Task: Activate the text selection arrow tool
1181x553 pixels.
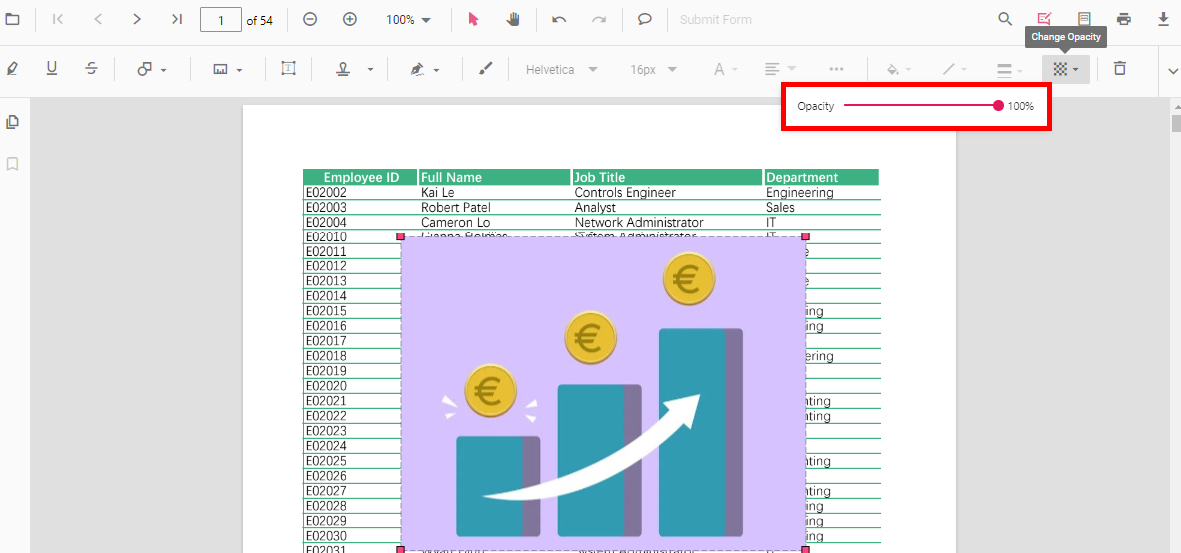Action: 474,19
